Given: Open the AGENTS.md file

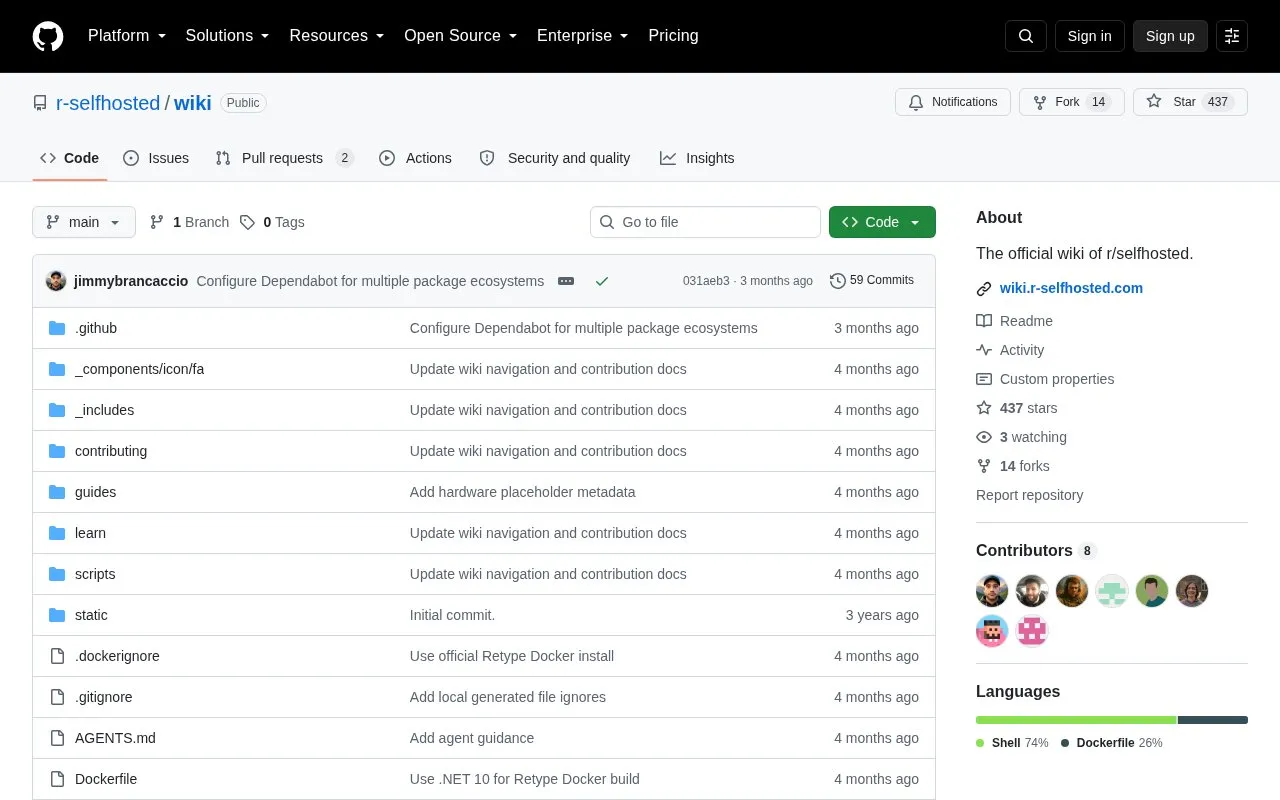Looking at the screenshot, I should (x=115, y=738).
